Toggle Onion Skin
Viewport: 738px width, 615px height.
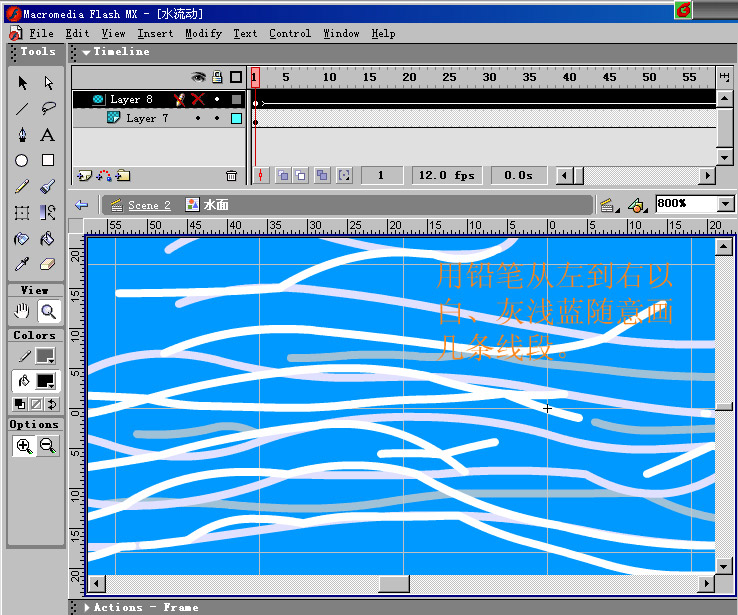tap(283, 176)
